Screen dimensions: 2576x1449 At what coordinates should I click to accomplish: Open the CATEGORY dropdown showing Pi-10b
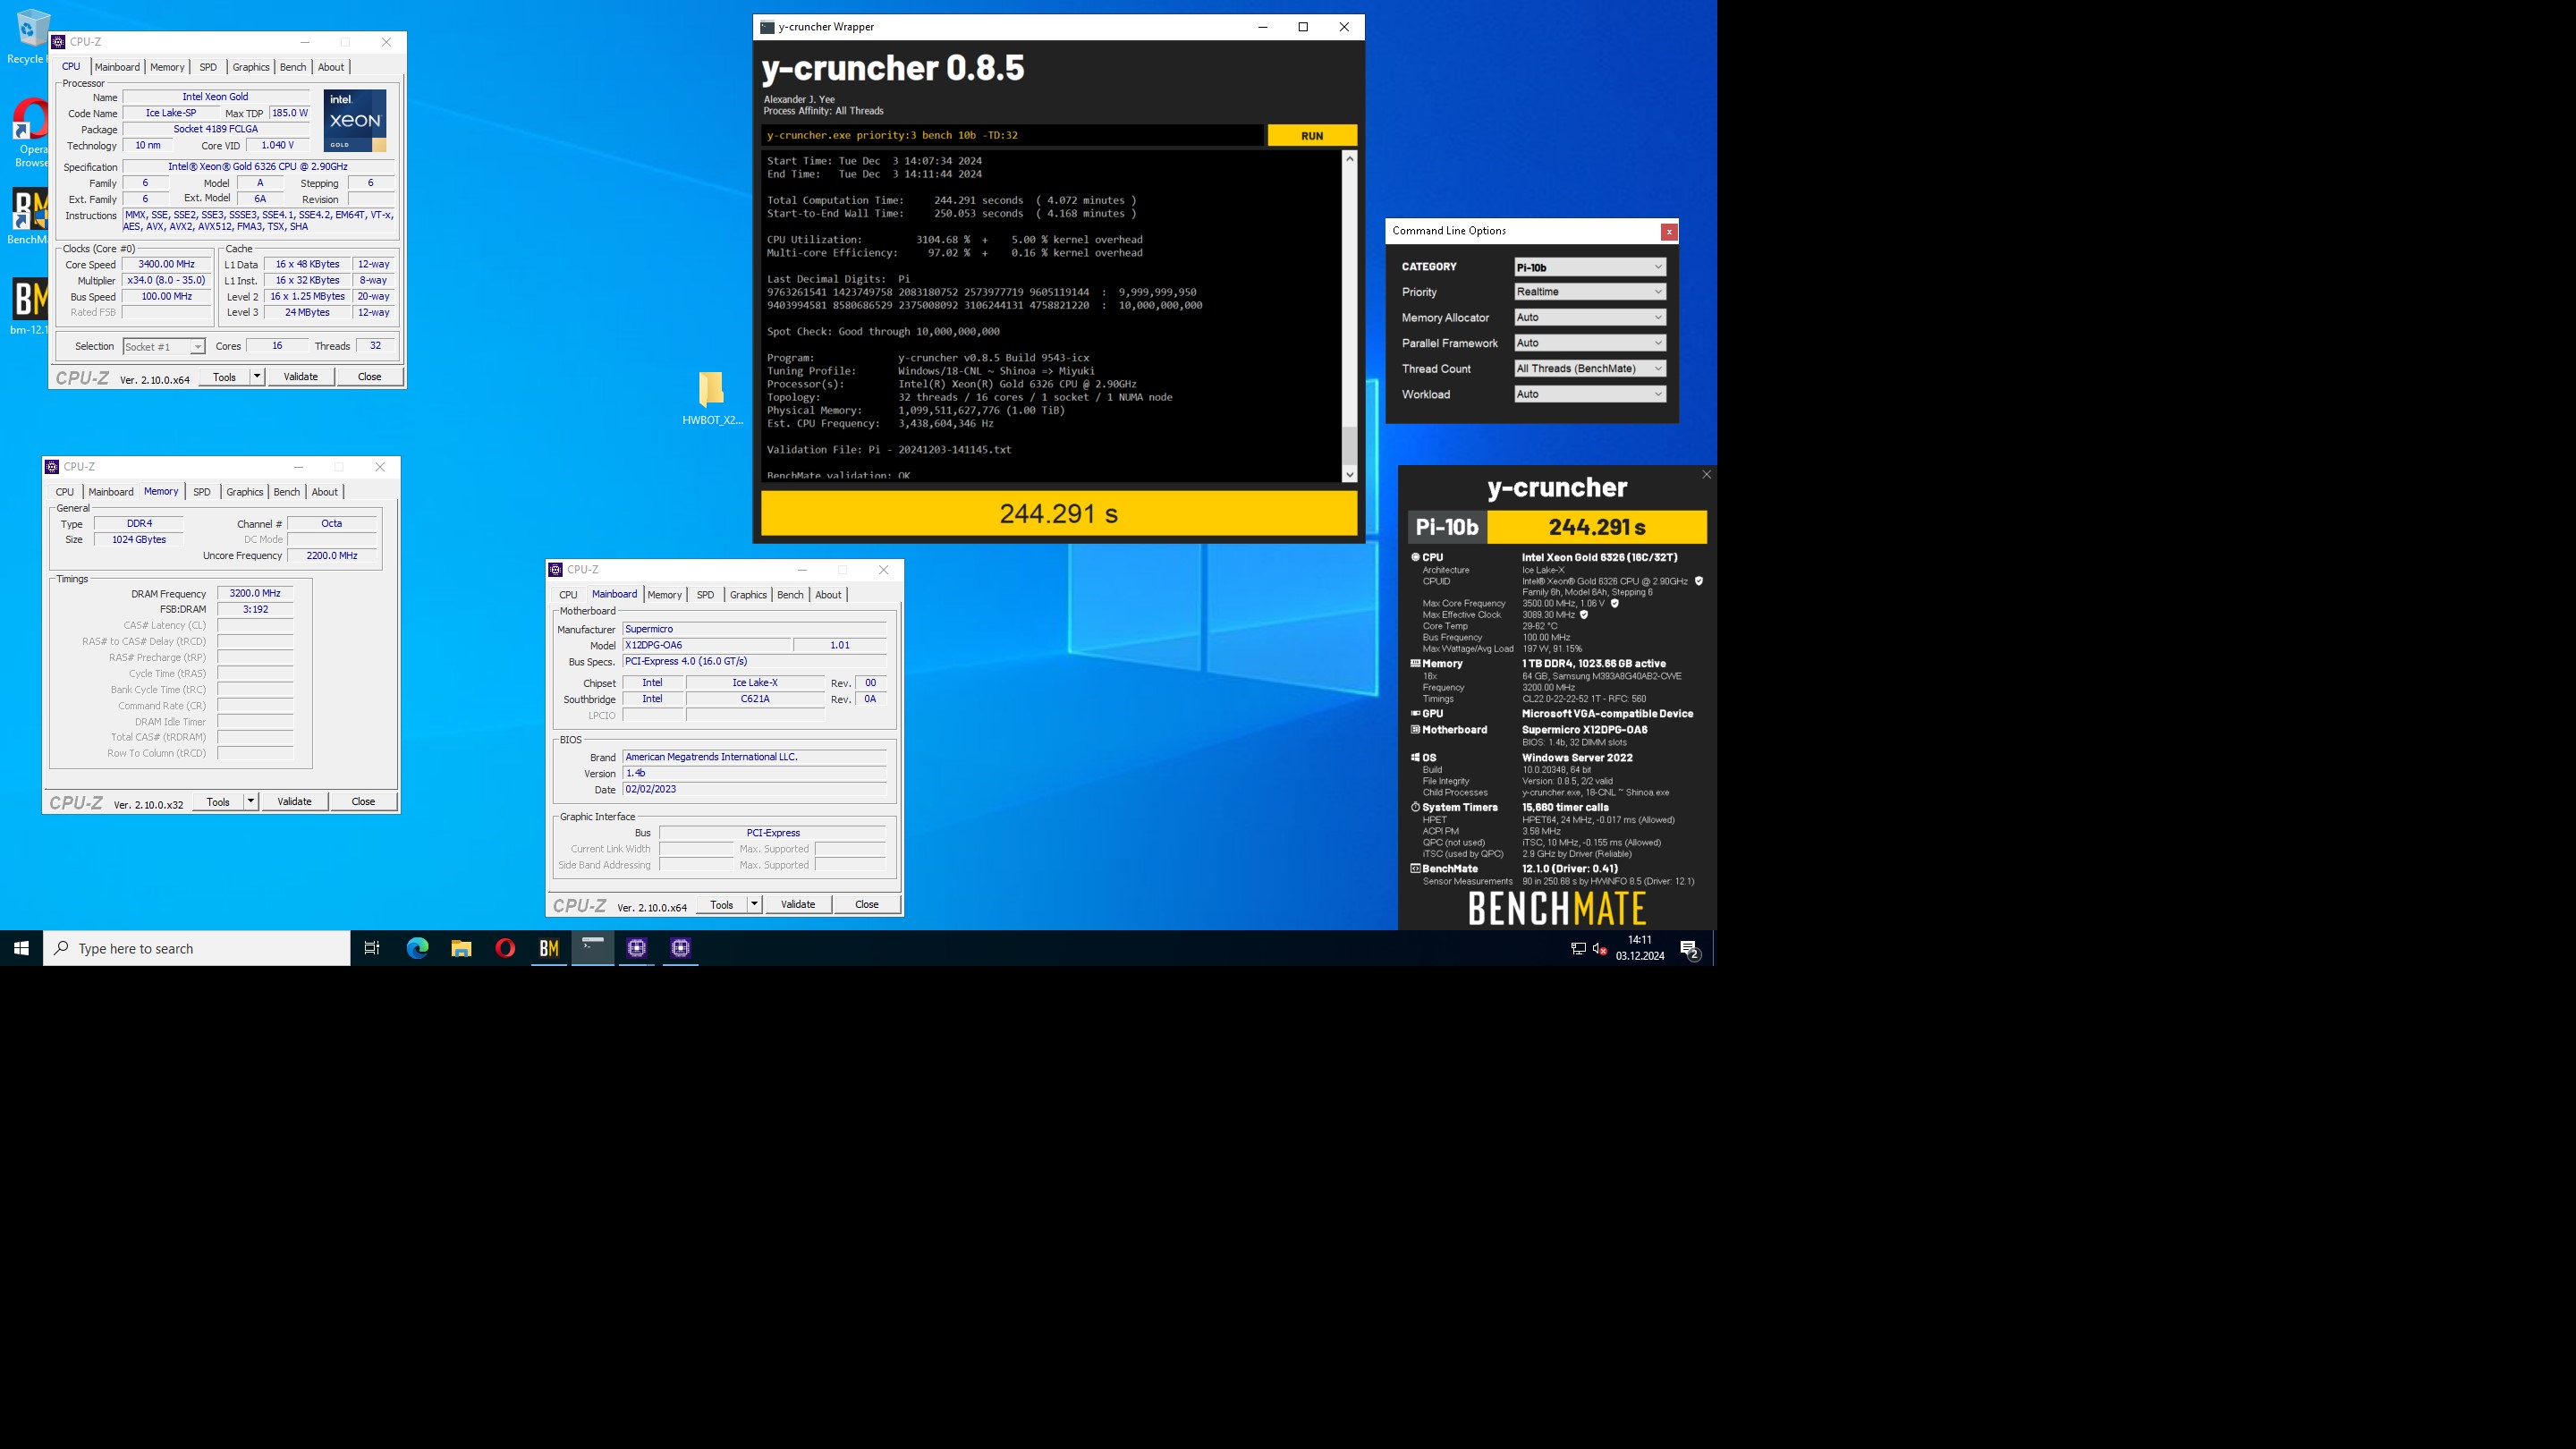(1589, 267)
